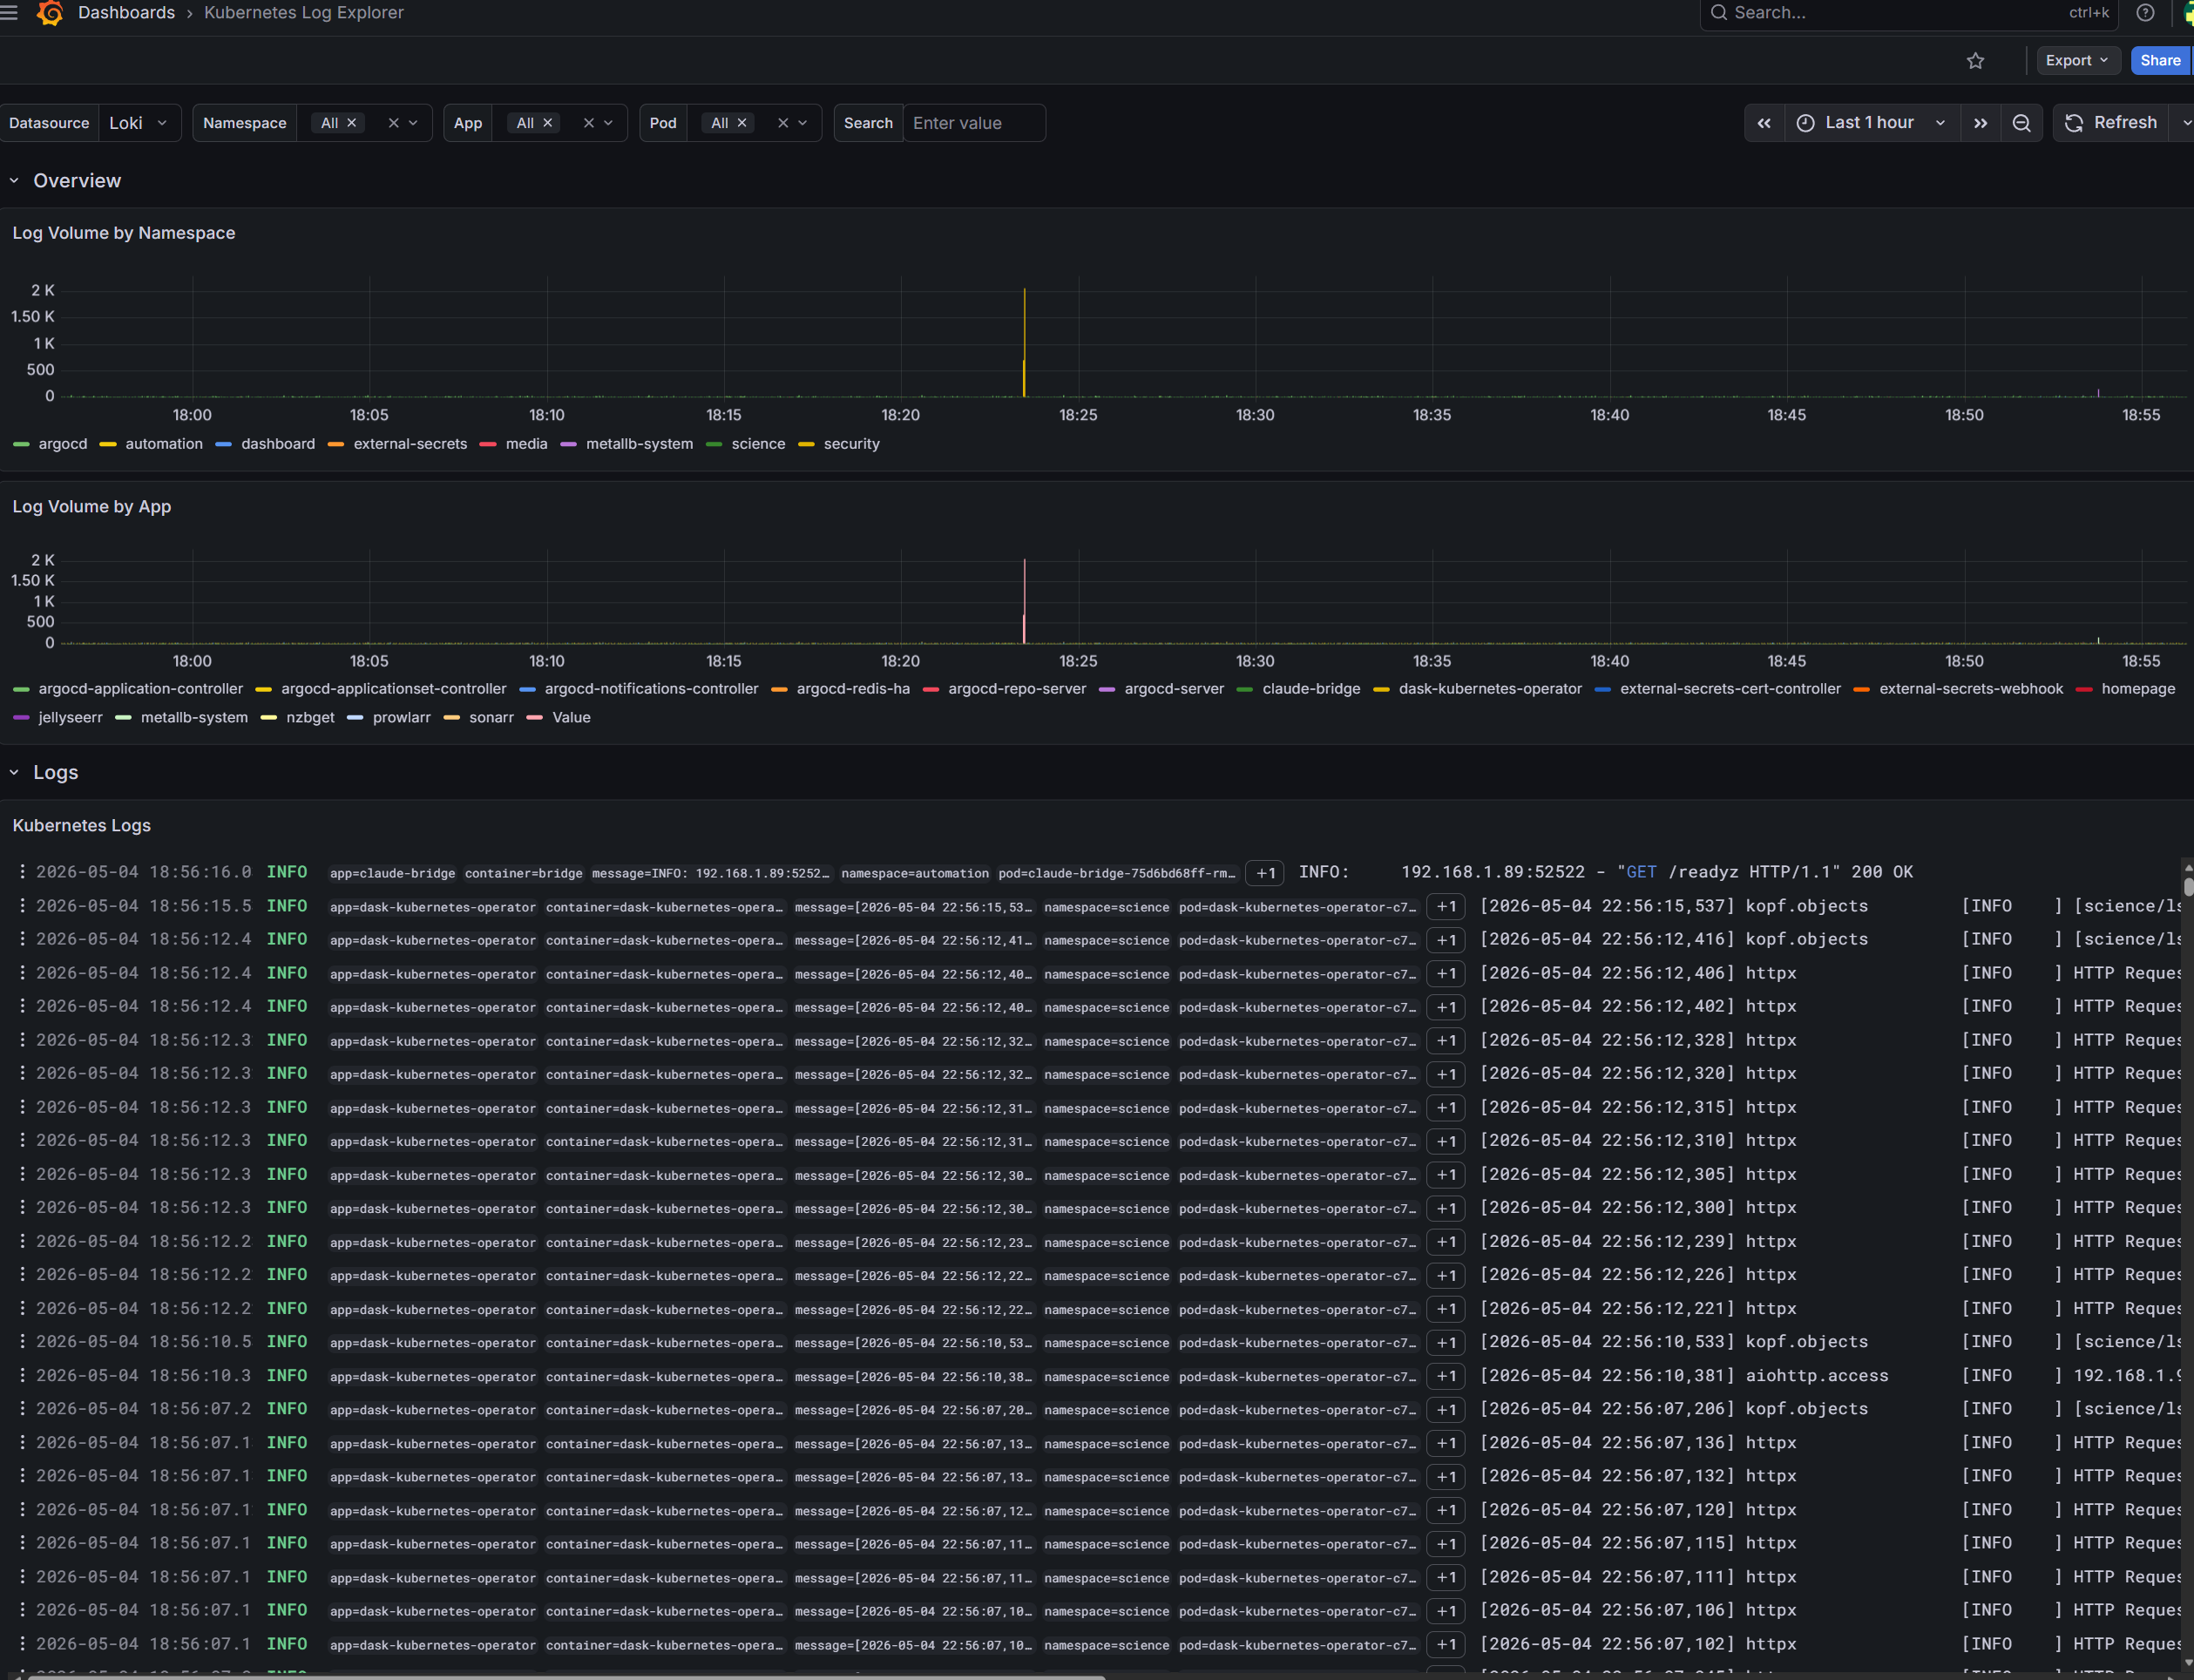Viewport: 2194px width, 1680px height.
Task: Remove the All chip in Namespace filter
Action: tap(351, 123)
